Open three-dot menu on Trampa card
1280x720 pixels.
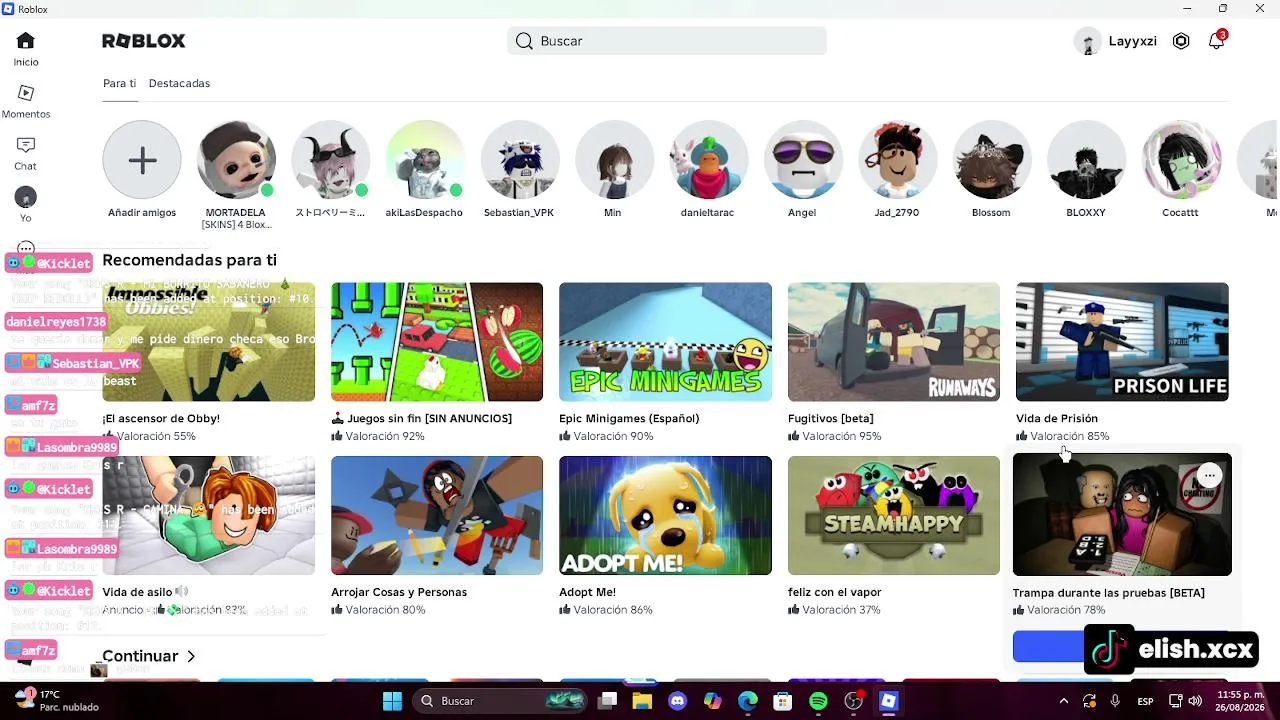click(x=1210, y=476)
